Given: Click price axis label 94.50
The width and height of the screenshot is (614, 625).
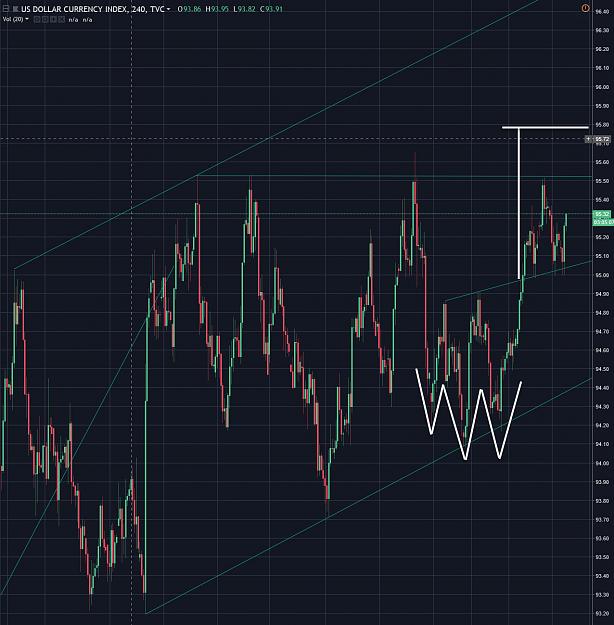Looking at the screenshot, I should [x=602, y=369].
